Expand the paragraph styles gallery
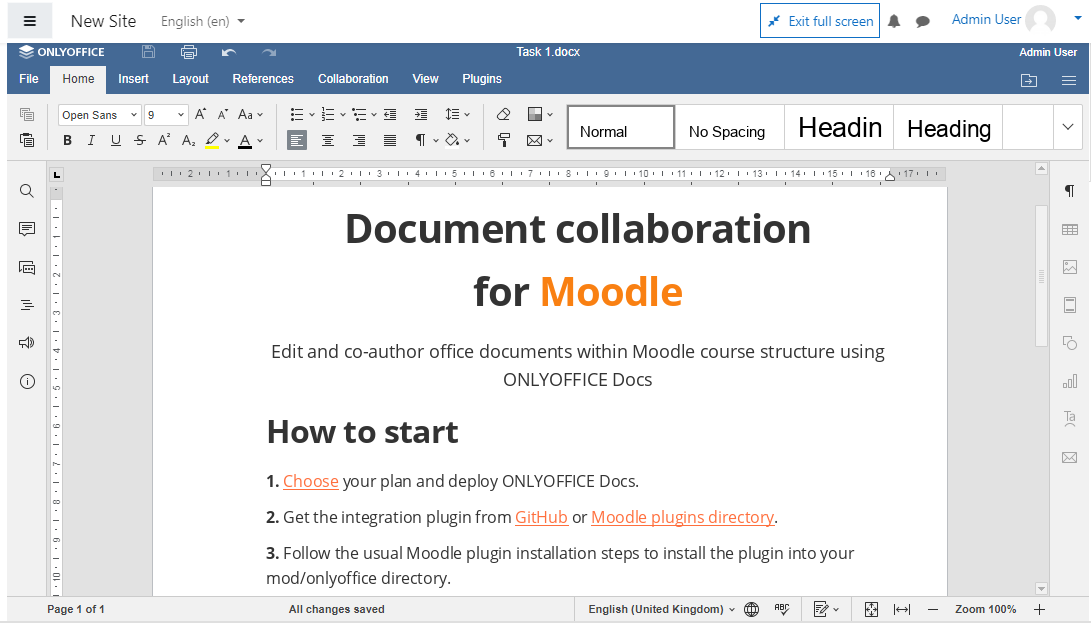 coord(1067,127)
